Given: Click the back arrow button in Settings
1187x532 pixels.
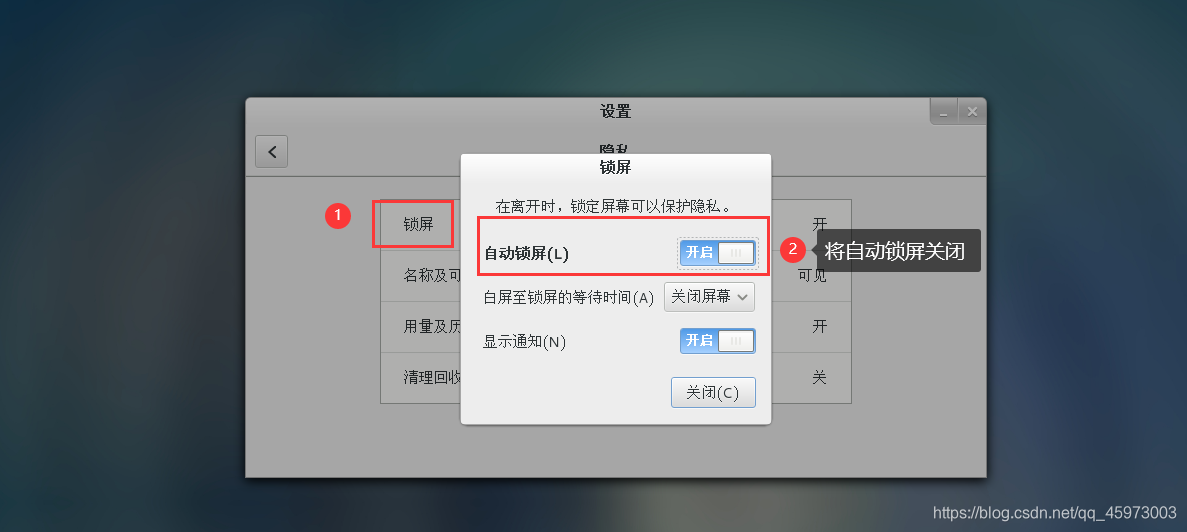Looking at the screenshot, I should pos(272,151).
